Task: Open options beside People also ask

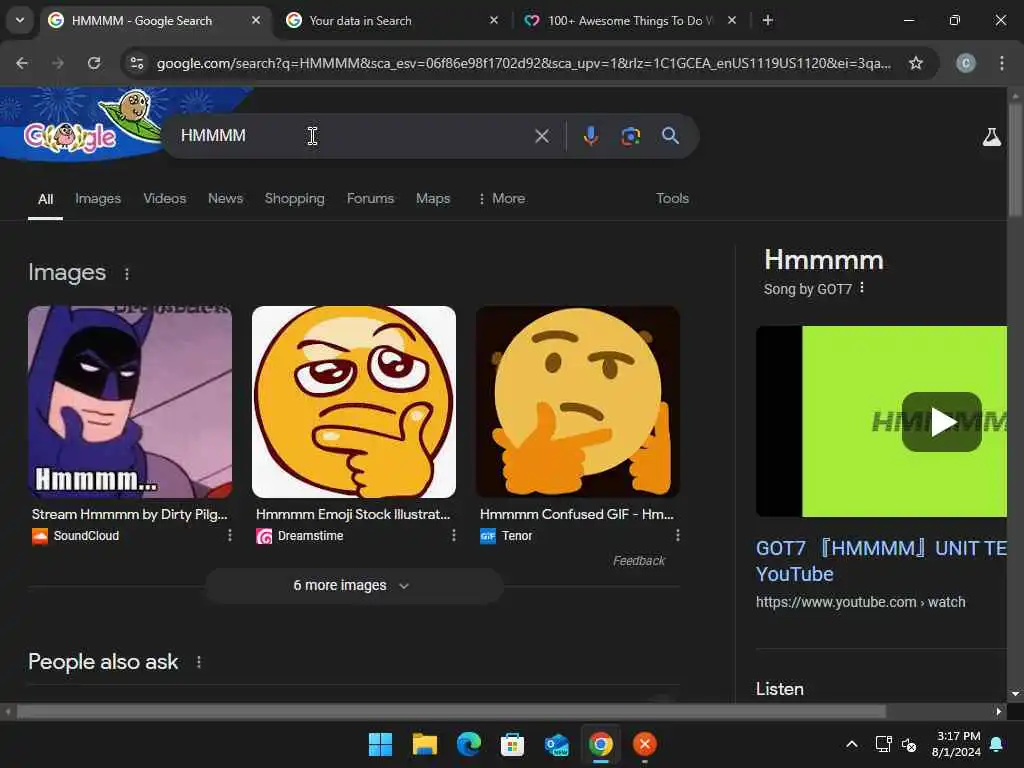Action: click(x=199, y=662)
